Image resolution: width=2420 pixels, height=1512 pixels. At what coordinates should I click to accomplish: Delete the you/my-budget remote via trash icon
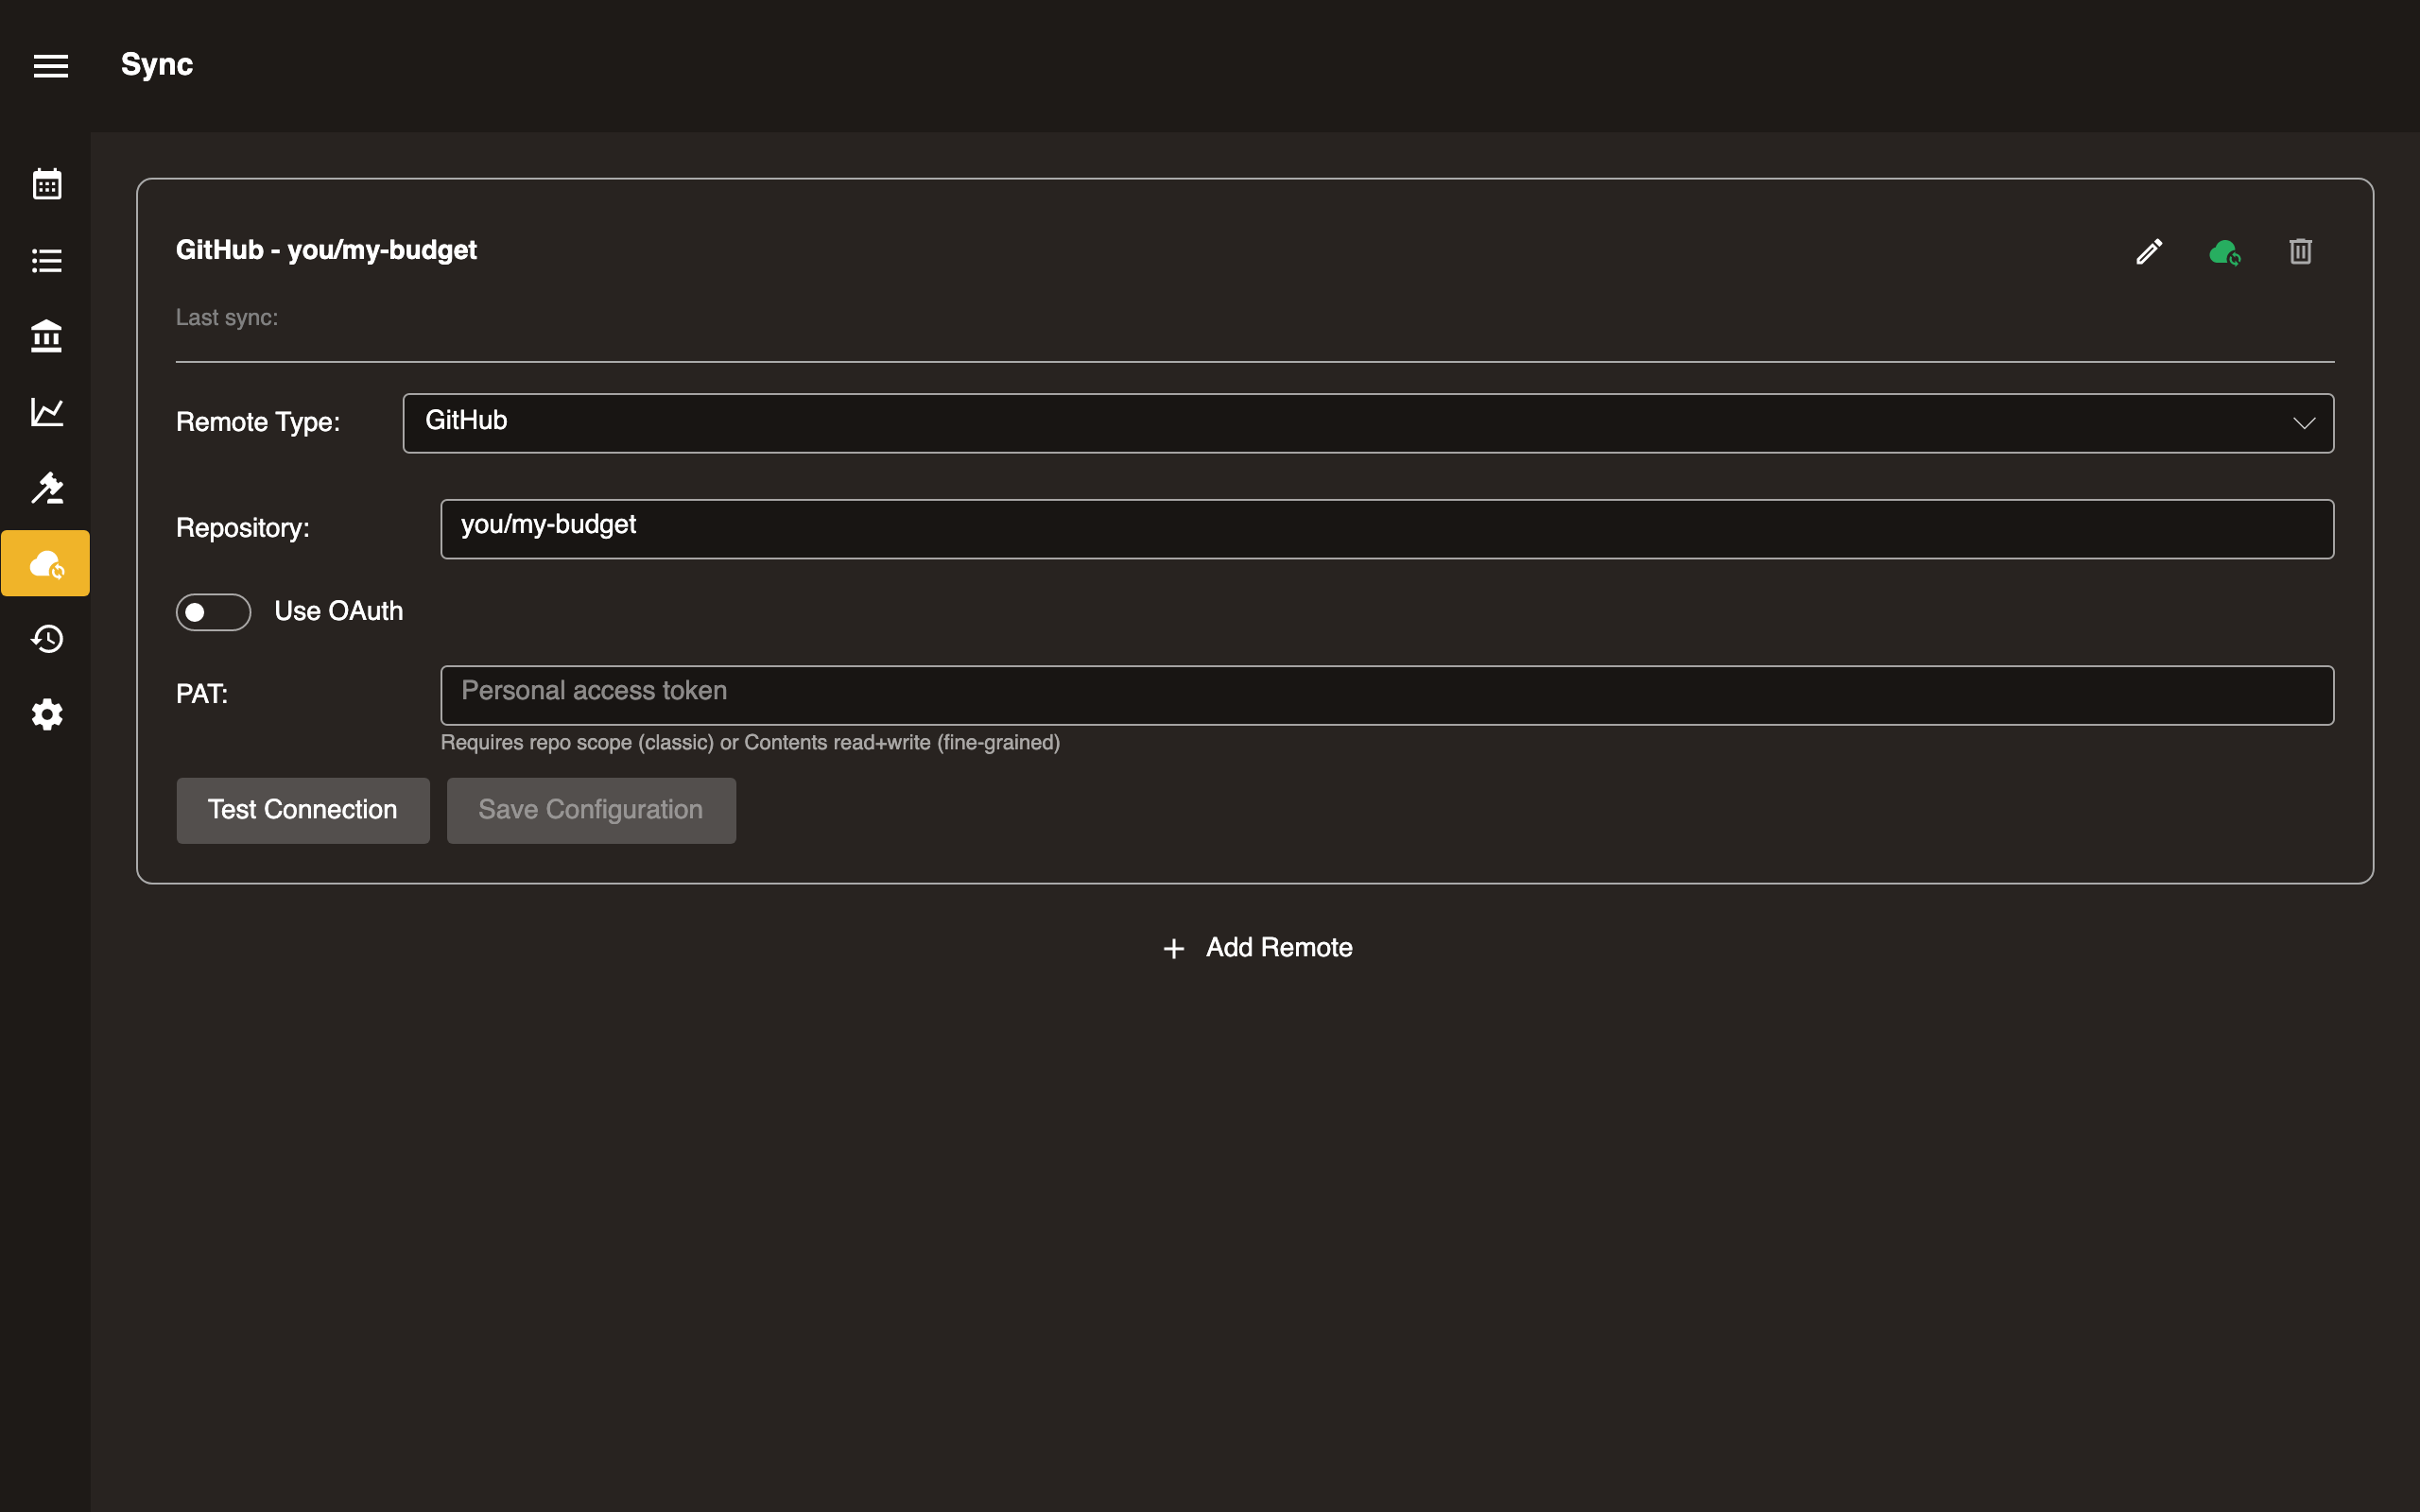[2299, 251]
